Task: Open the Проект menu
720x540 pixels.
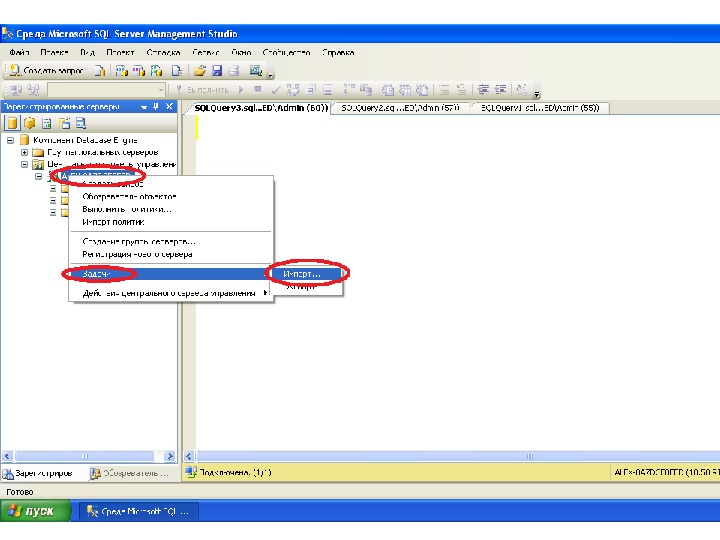Action: tap(120, 52)
